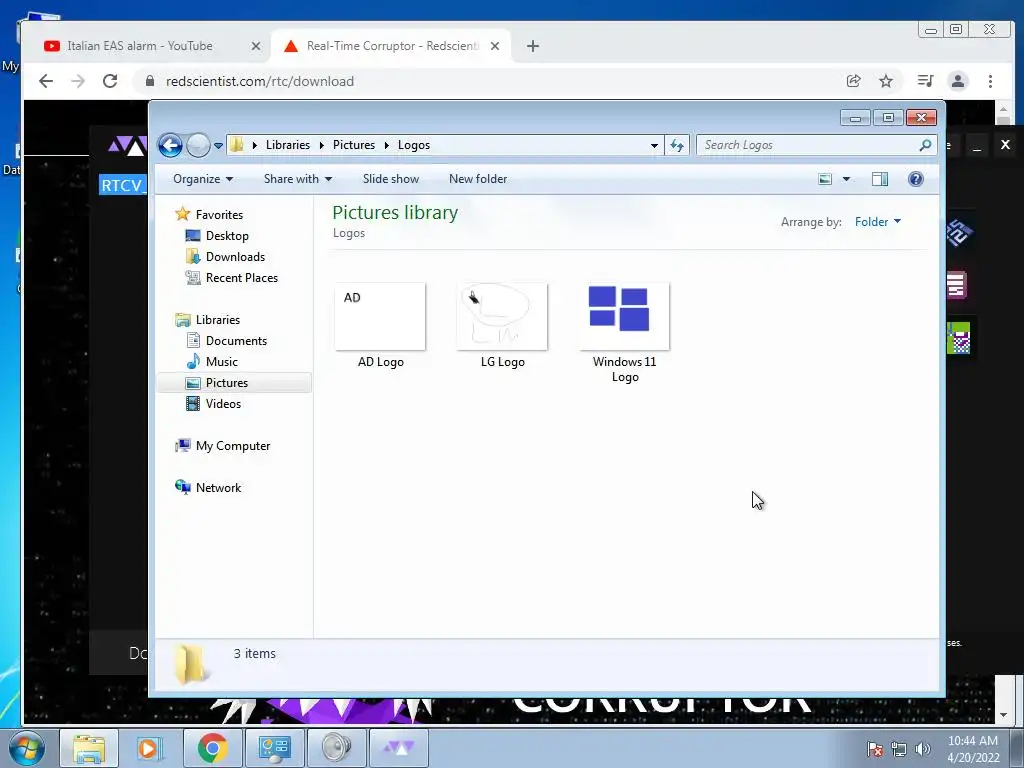This screenshot has width=1024, height=768.
Task: Switch to Chrome on the taskbar
Action: coord(212,748)
